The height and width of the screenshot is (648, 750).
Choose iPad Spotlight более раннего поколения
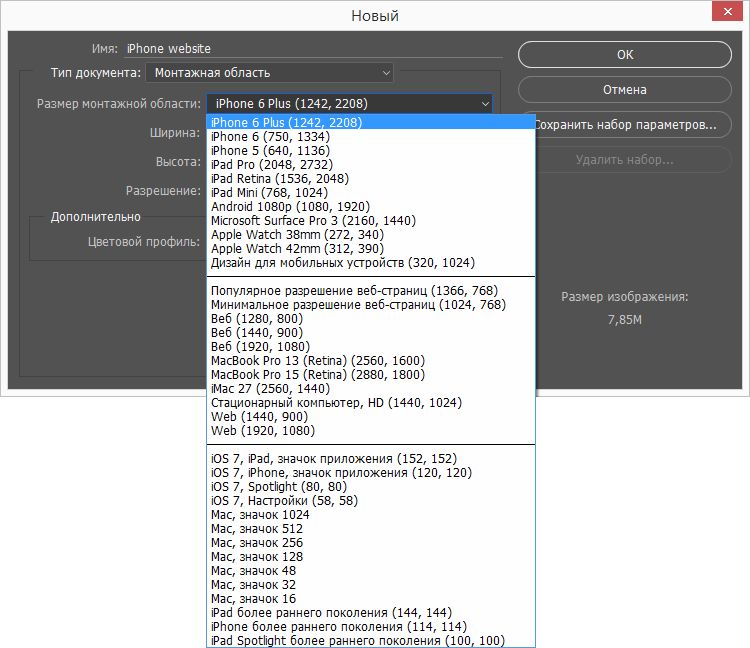[x=371, y=640]
